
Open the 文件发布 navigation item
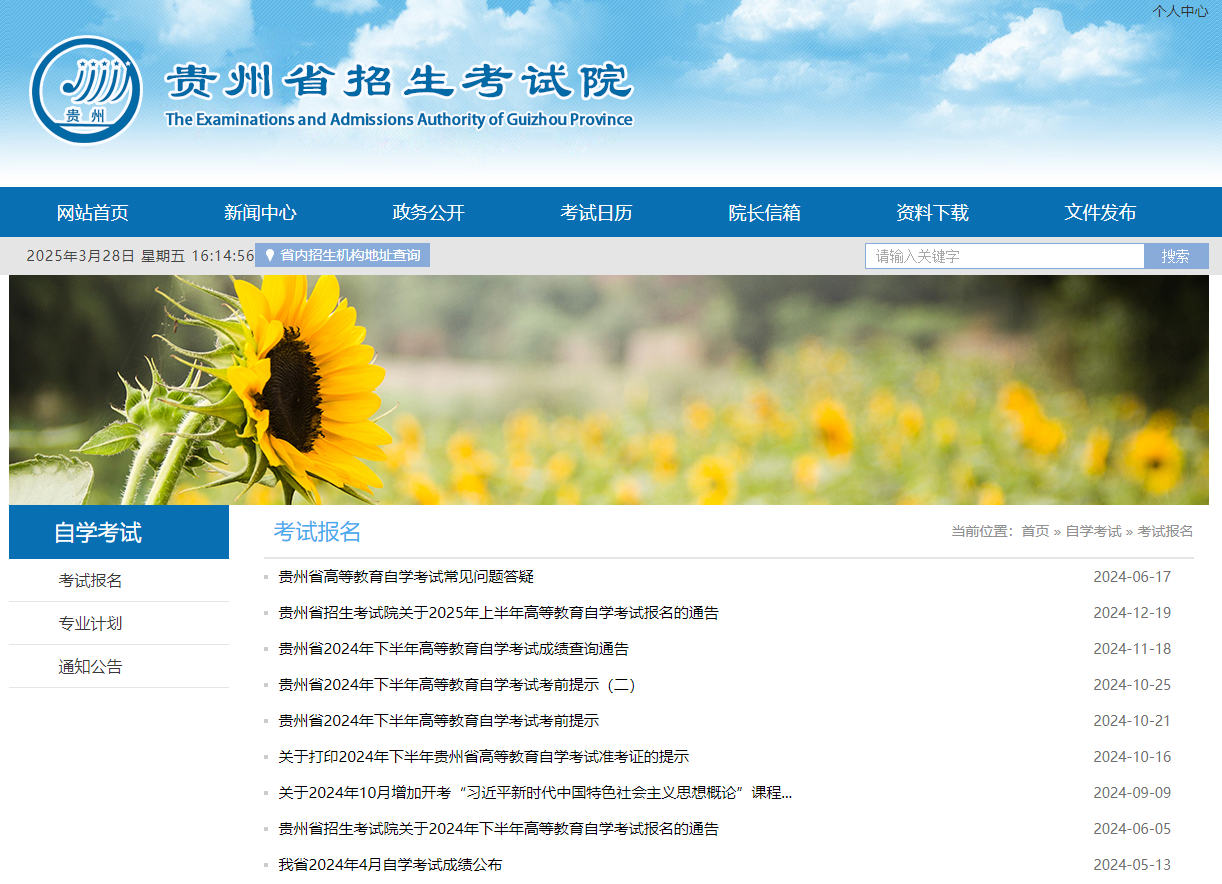tap(1100, 211)
